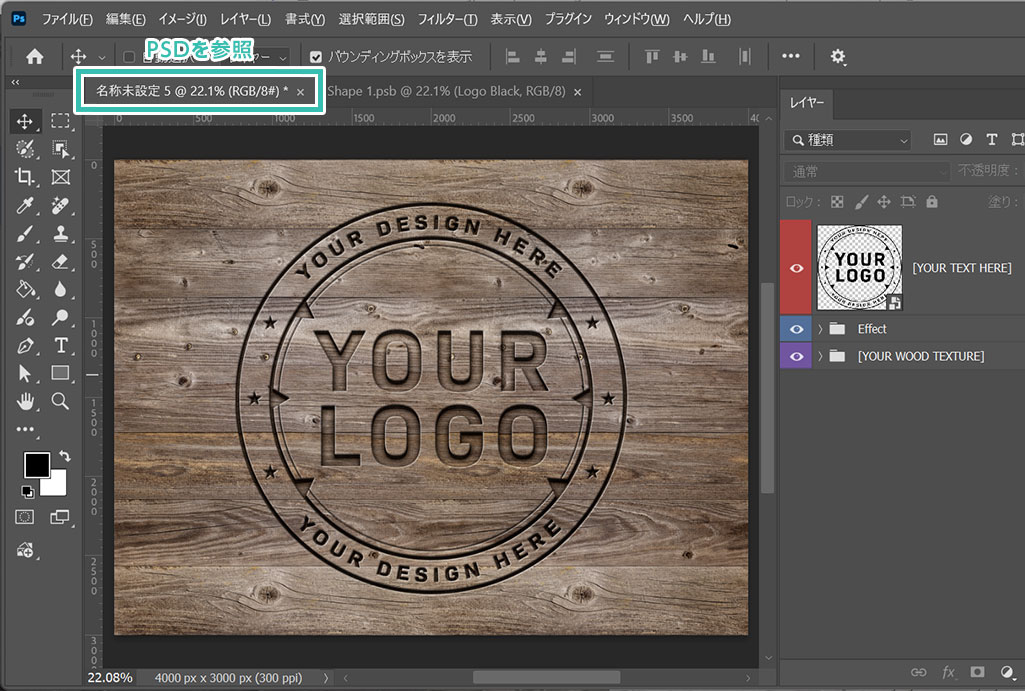The image size is (1025, 691).
Task: Click the black foreground color swatch
Action: tap(37, 465)
